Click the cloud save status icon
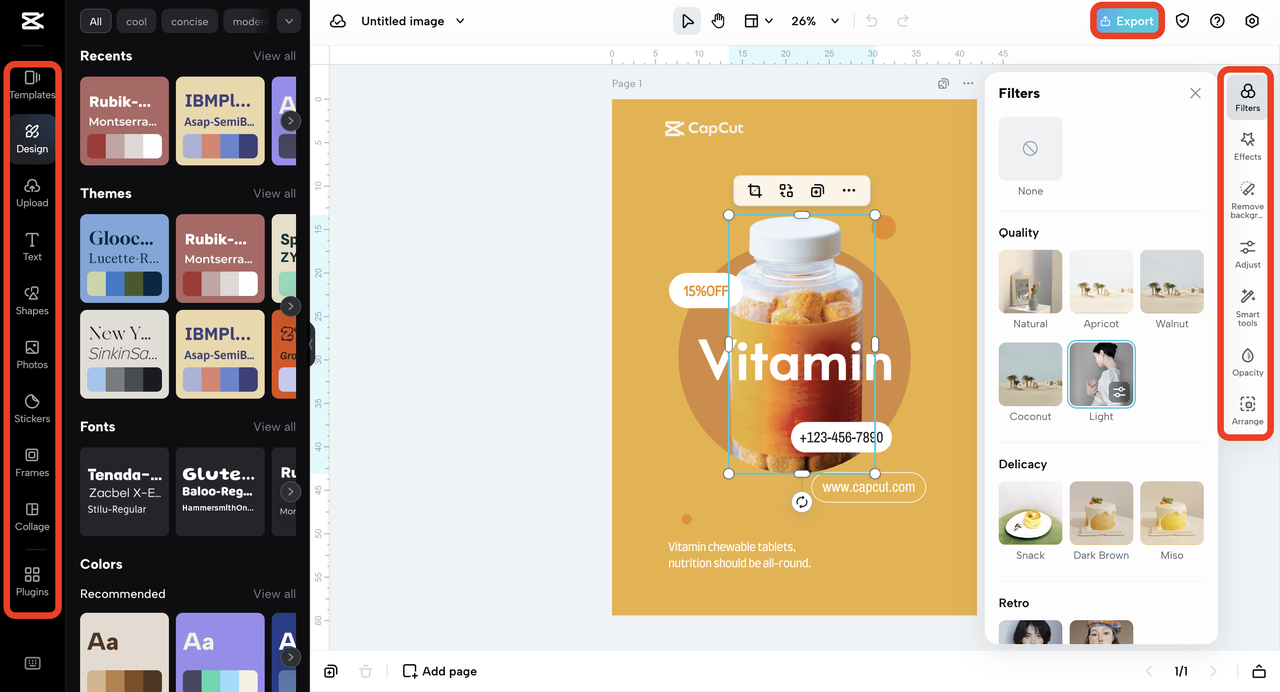 (338, 21)
